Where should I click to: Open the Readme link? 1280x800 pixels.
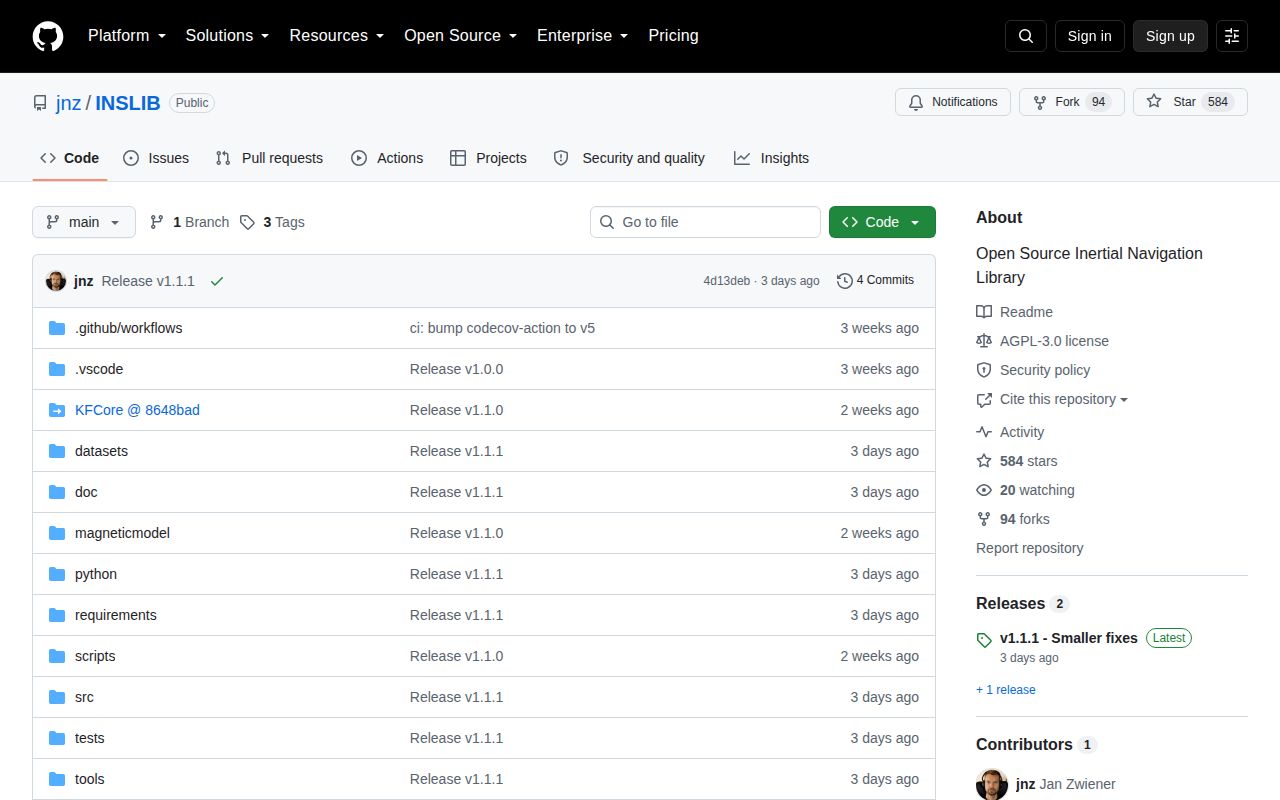click(1014, 312)
